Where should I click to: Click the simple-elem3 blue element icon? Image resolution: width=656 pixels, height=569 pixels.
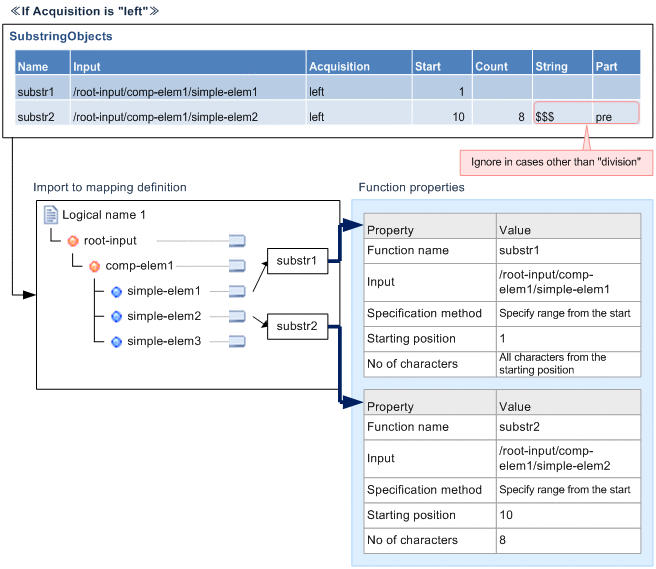click(116, 342)
